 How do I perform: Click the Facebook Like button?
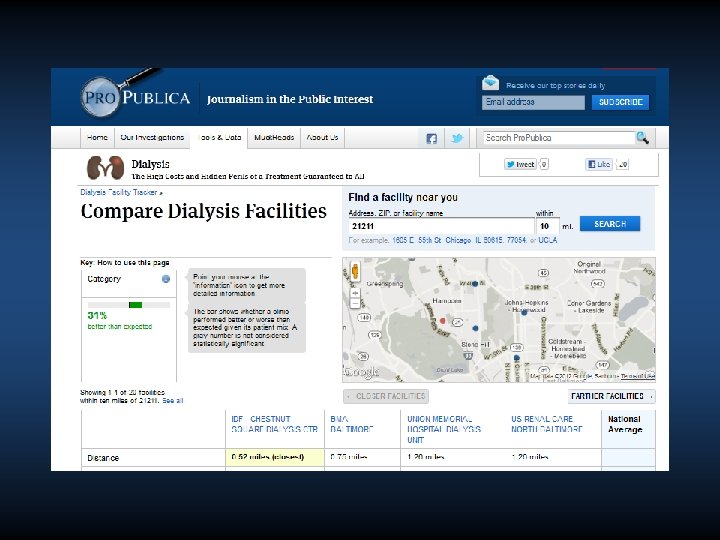599,164
